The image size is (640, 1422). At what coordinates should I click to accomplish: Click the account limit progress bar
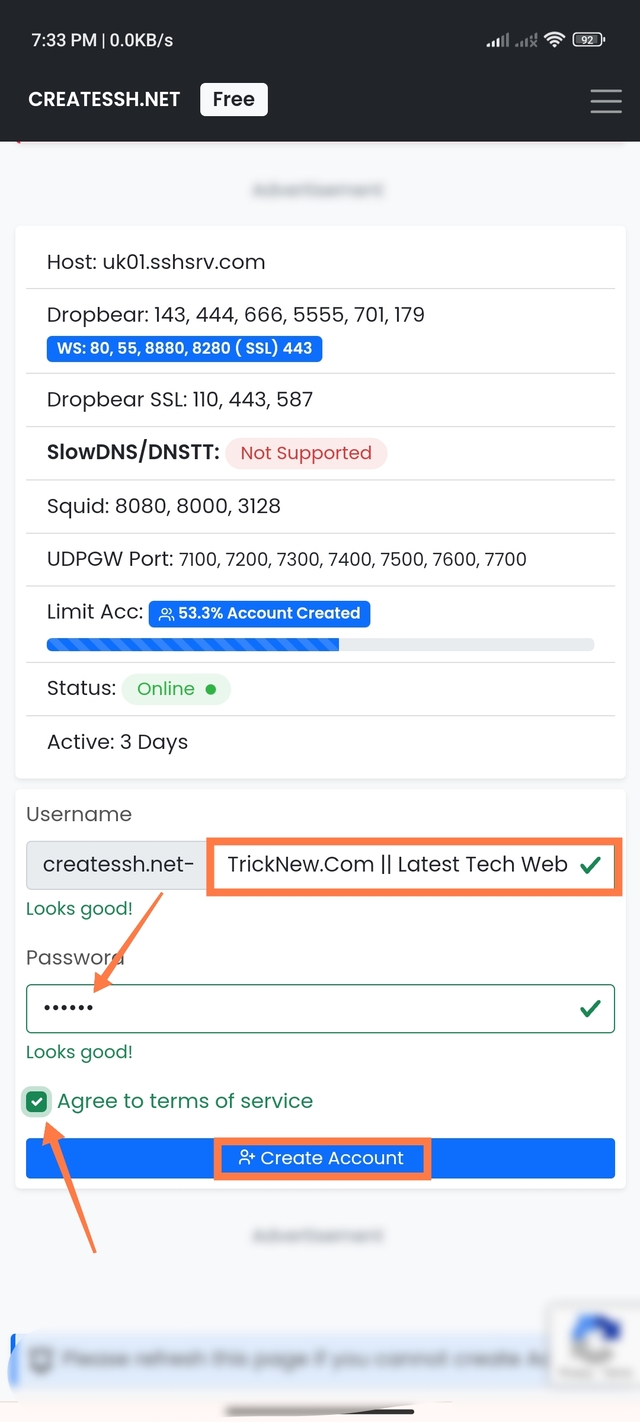[x=320, y=645]
